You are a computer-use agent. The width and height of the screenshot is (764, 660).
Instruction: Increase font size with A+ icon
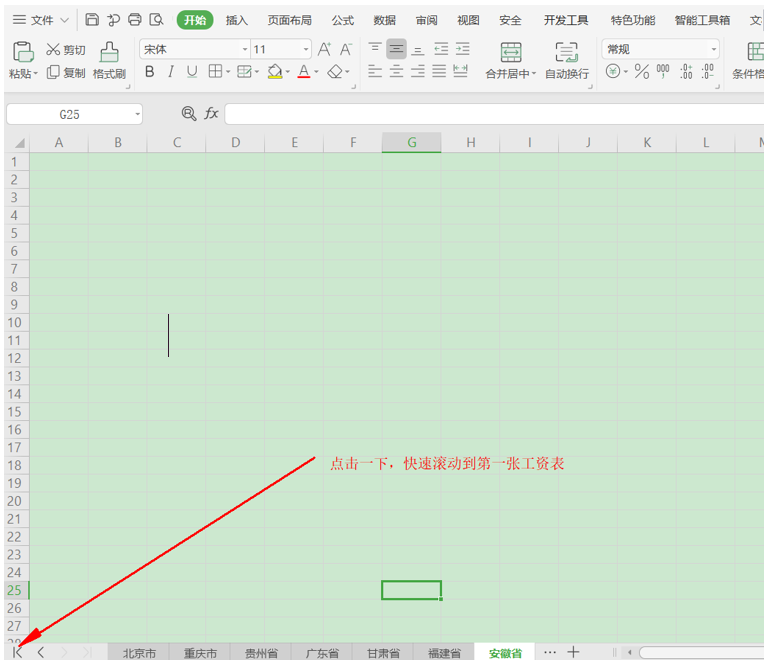click(x=325, y=49)
